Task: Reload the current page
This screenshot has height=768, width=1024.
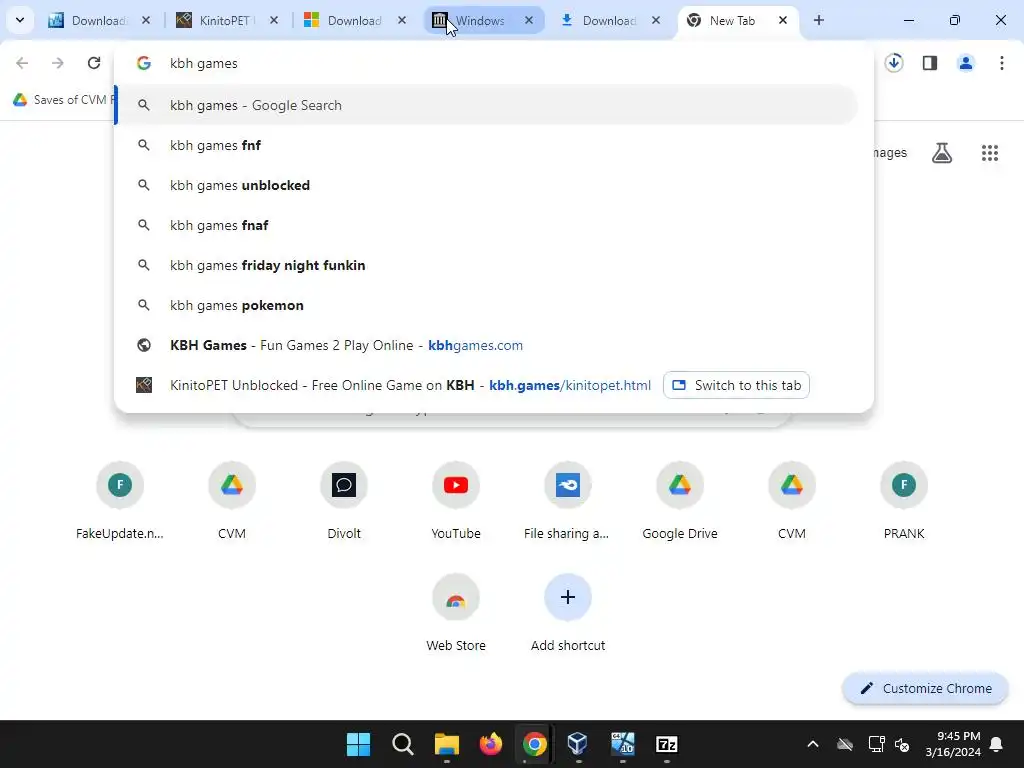Action: (94, 63)
